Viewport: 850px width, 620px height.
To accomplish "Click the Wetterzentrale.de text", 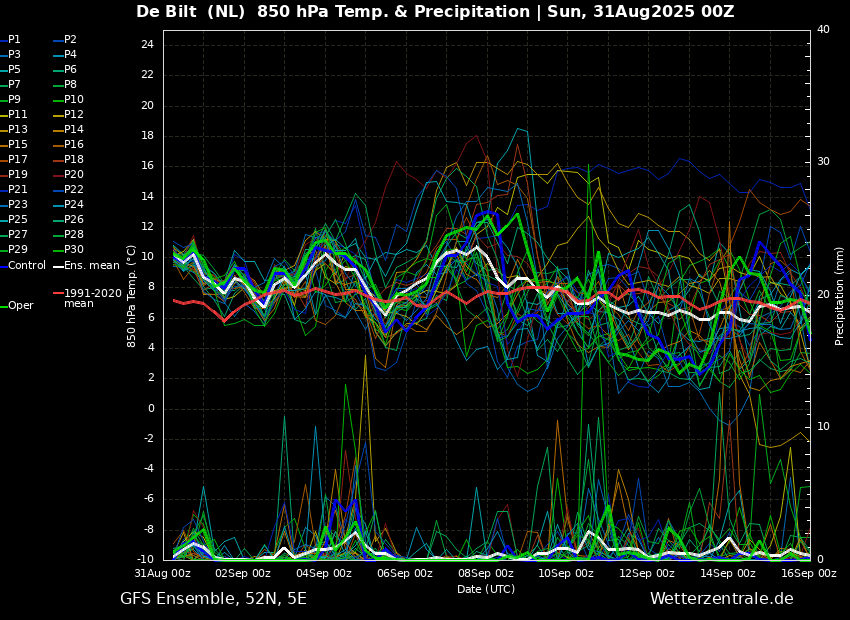I will 721,599.
